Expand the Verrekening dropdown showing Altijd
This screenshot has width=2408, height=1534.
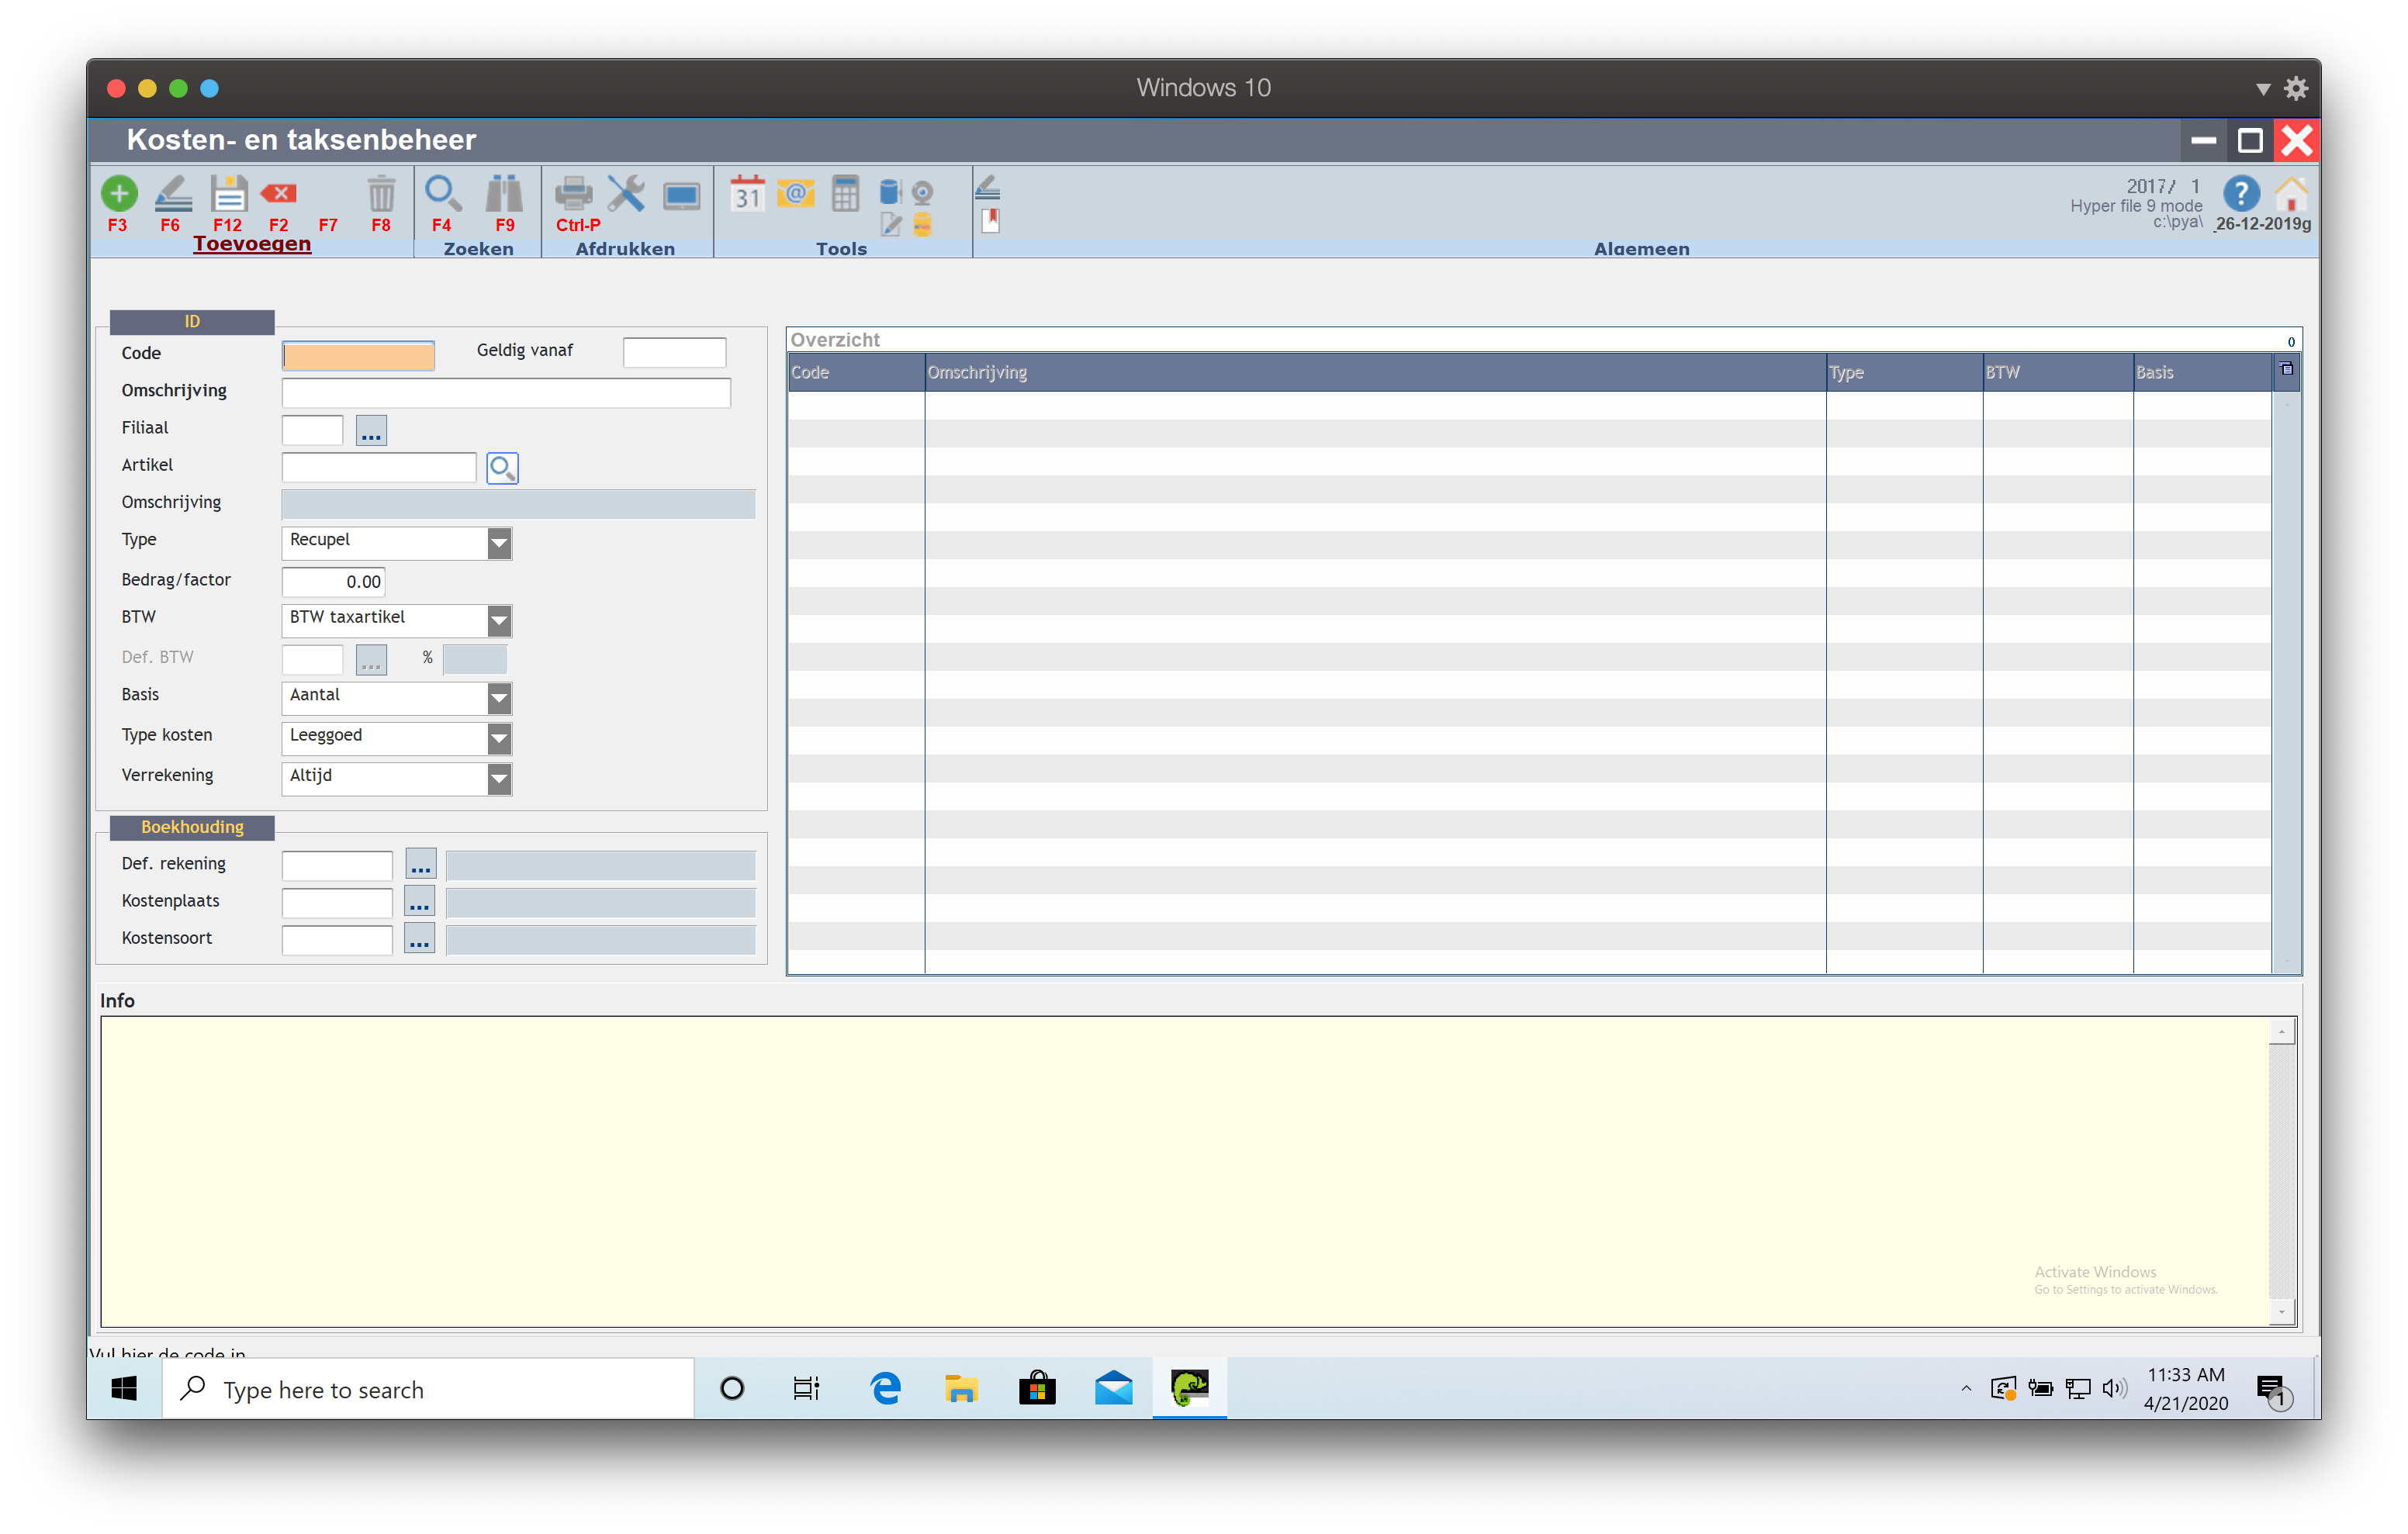click(x=499, y=779)
